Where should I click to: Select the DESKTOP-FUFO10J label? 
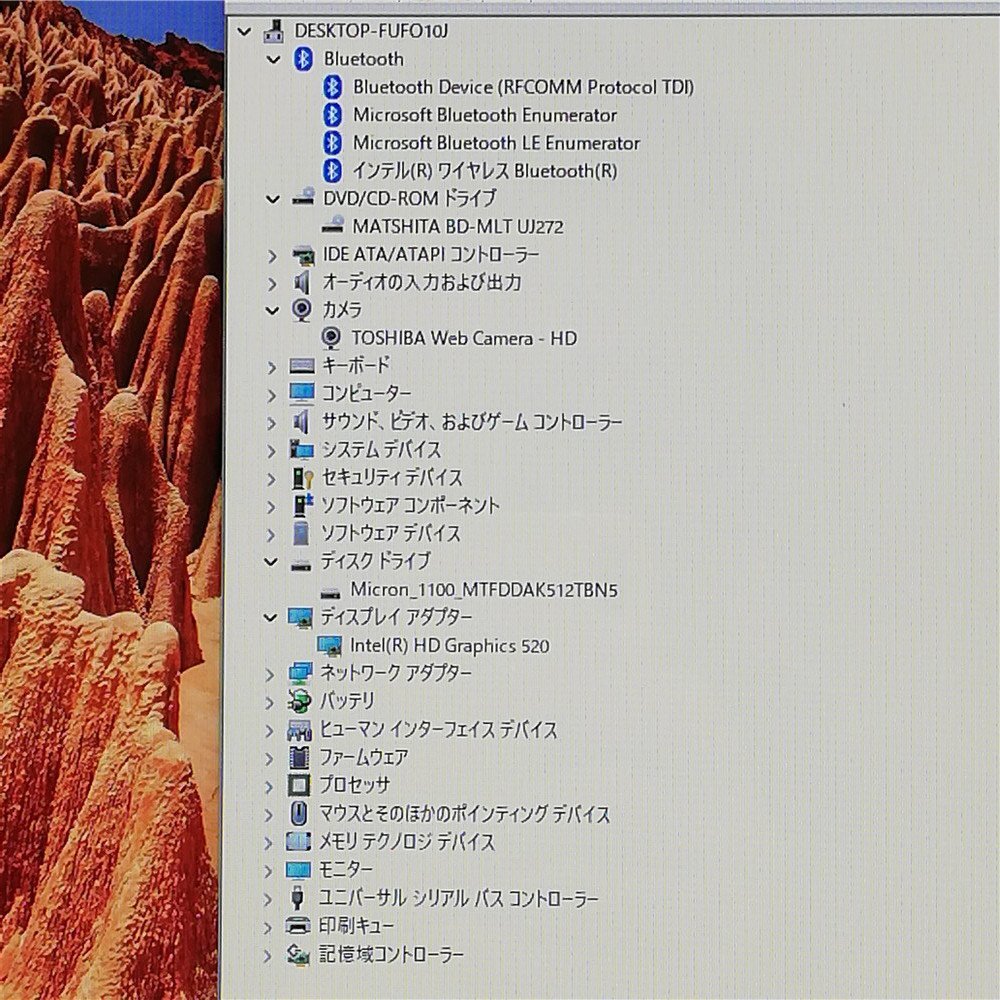tap(371, 31)
